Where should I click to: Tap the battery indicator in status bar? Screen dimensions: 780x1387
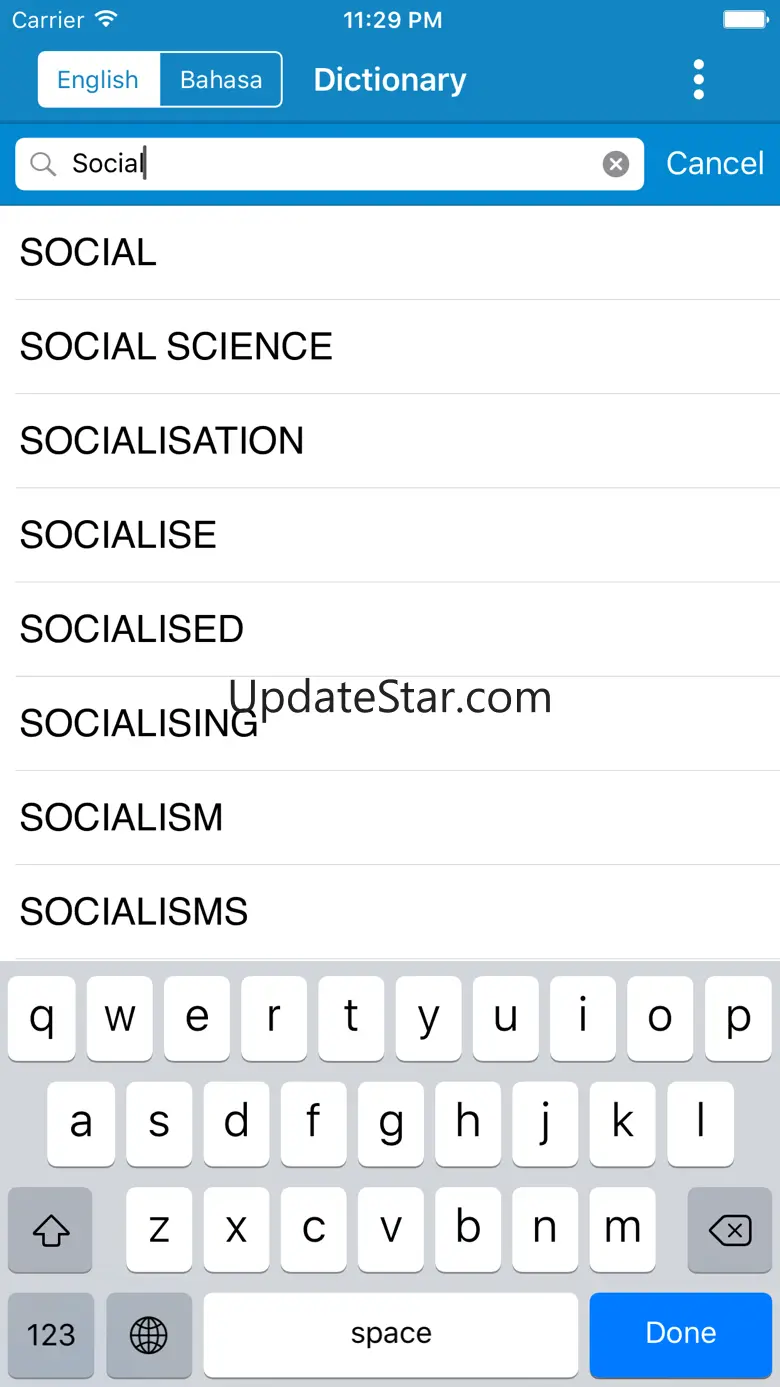click(x=744, y=20)
